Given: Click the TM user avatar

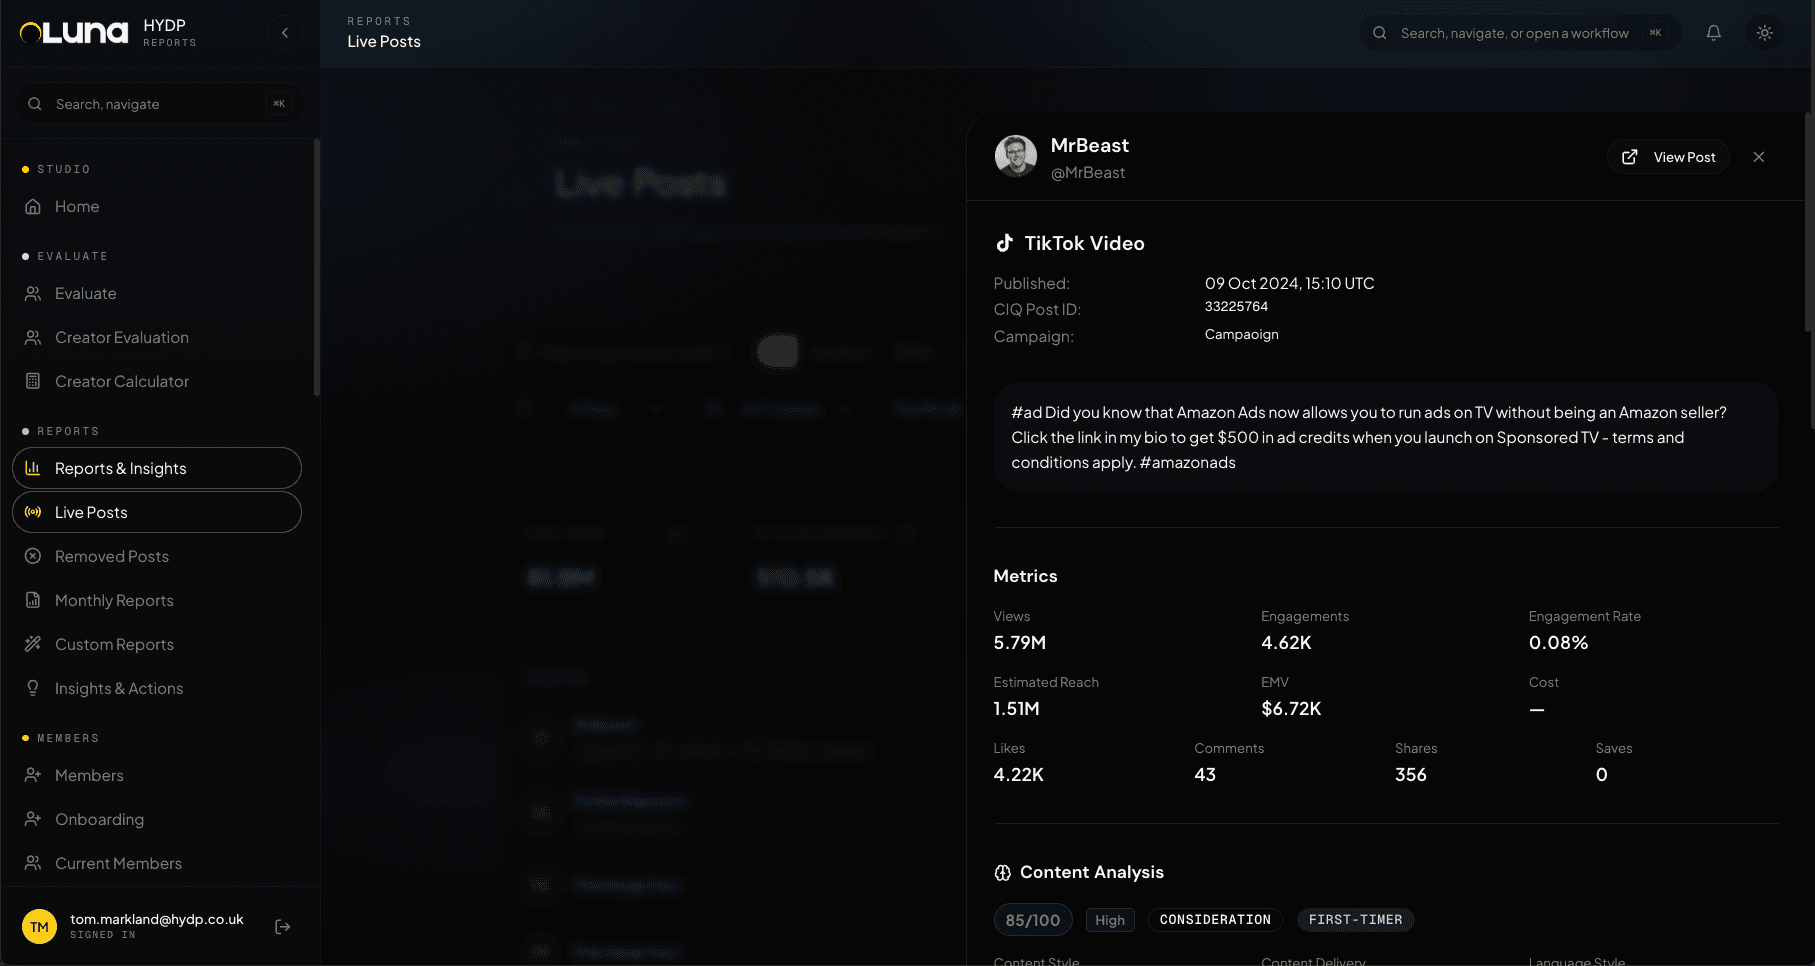Looking at the screenshot, I should click(x=40, y=927).
